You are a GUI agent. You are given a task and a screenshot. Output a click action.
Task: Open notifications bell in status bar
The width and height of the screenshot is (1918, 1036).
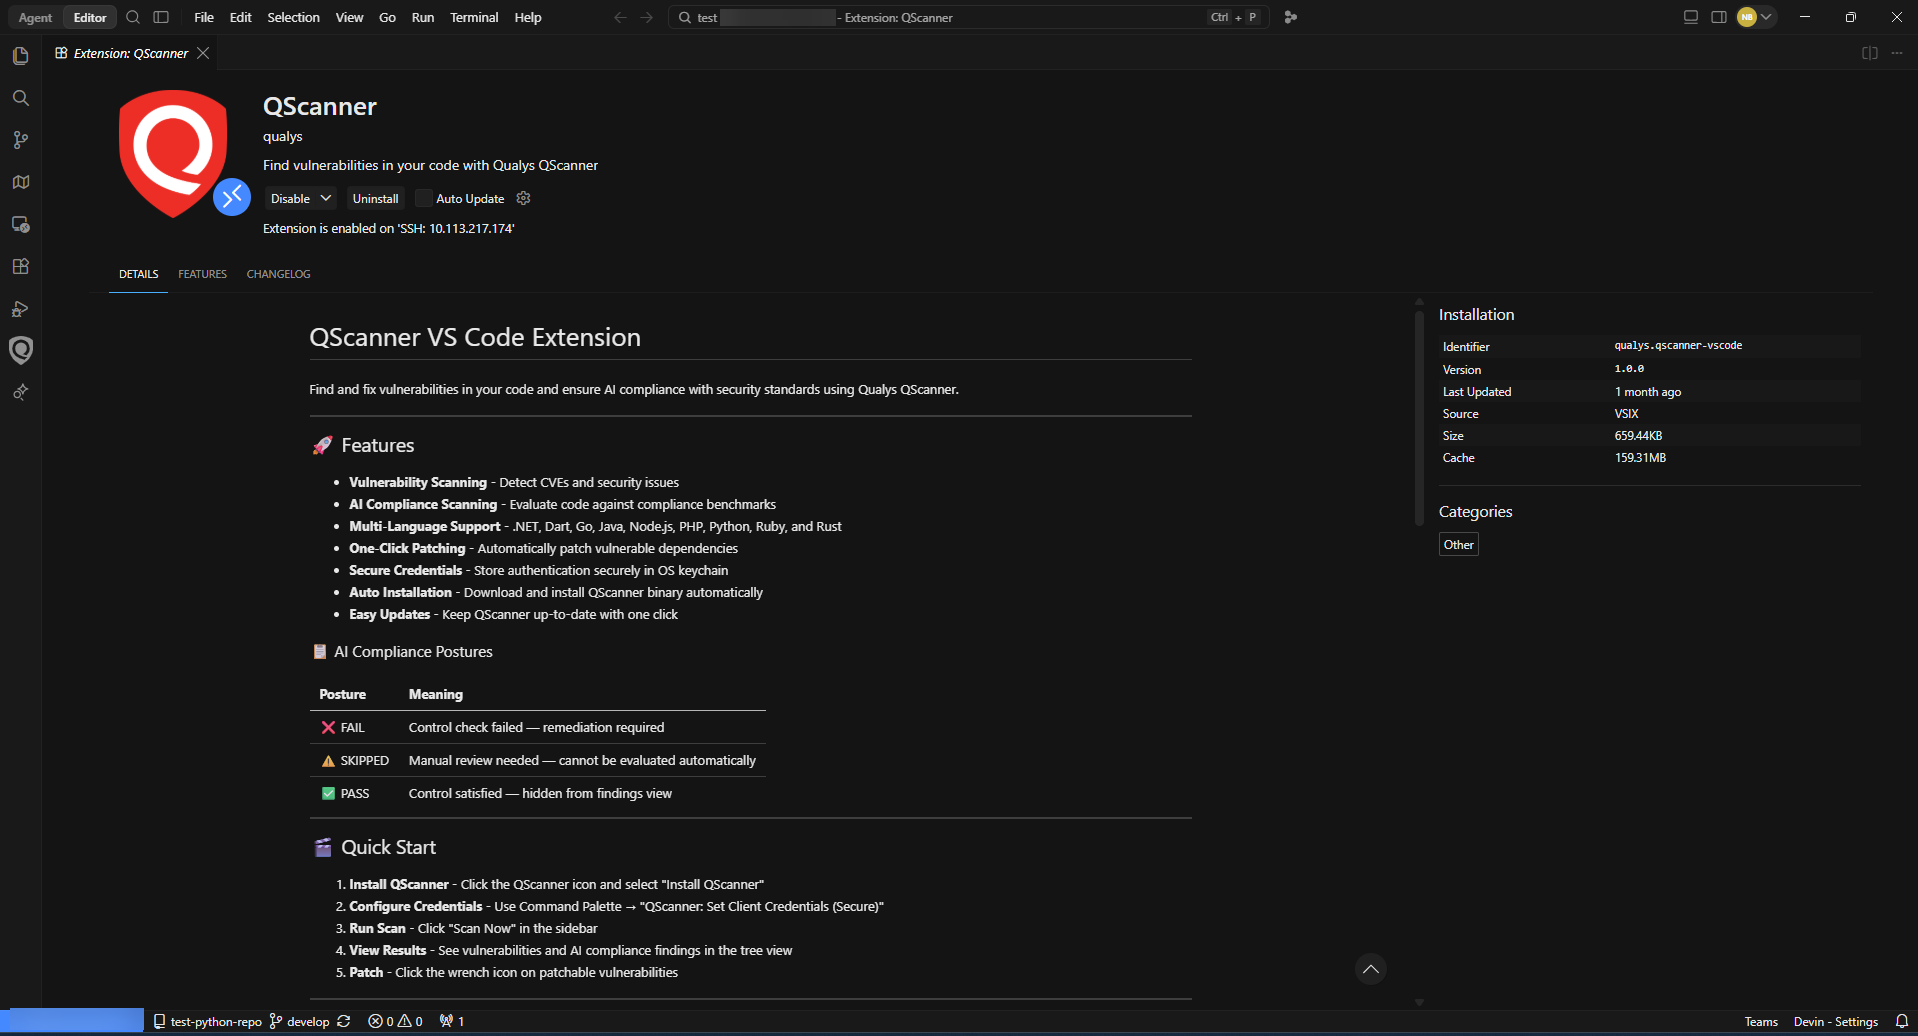tap(1902, 1021)
